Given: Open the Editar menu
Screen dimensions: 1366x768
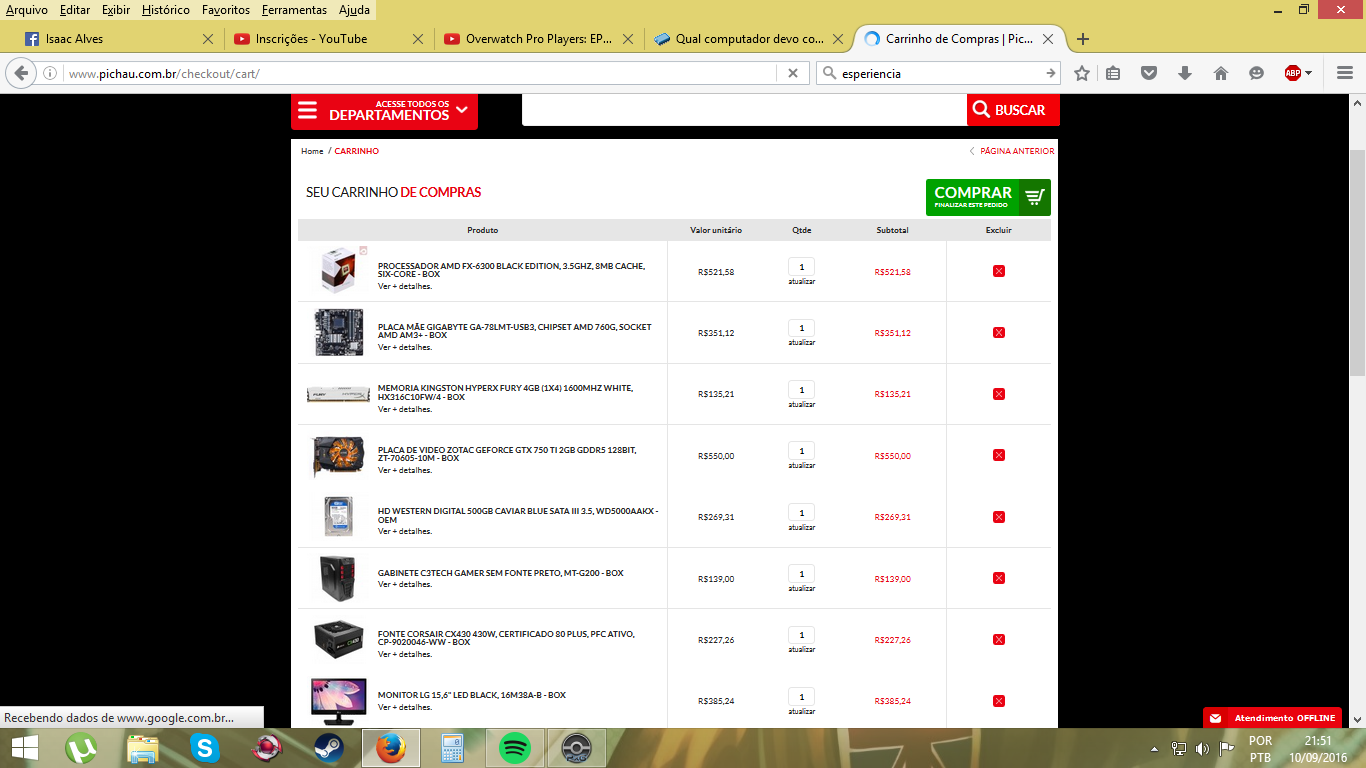Looking at the screenshot, I should [75, 10].
